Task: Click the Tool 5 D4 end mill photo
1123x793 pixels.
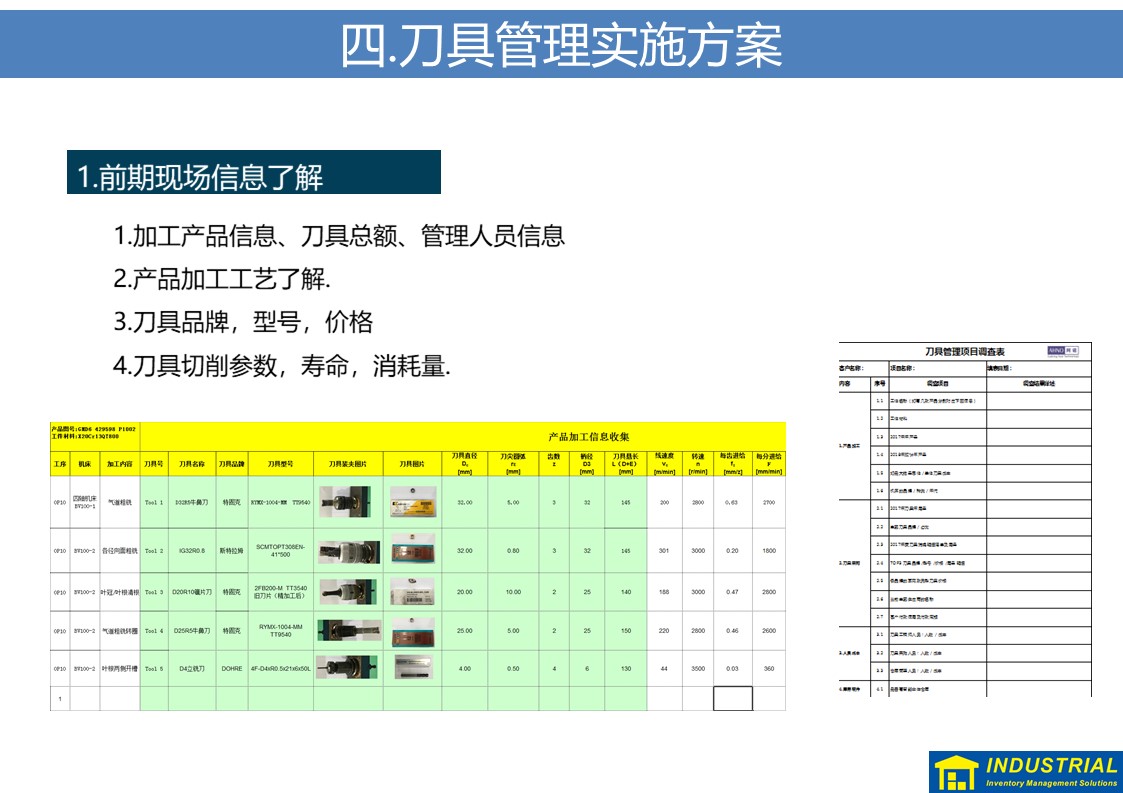Action: pyautogui.click(x=348, y=668)
